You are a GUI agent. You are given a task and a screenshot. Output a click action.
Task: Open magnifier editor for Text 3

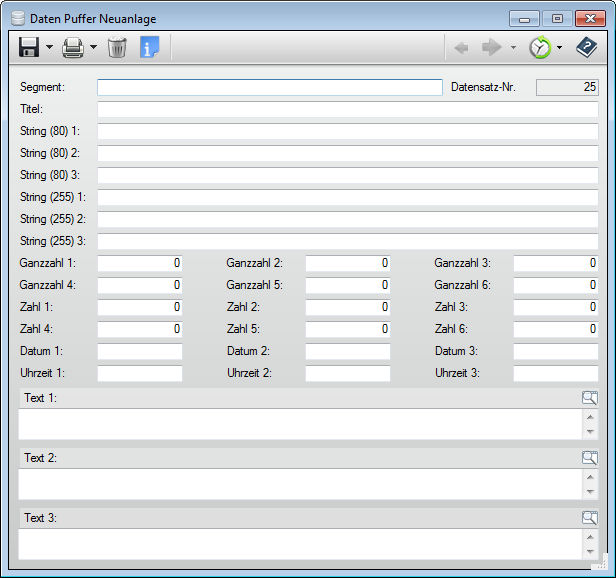[590, 518]
